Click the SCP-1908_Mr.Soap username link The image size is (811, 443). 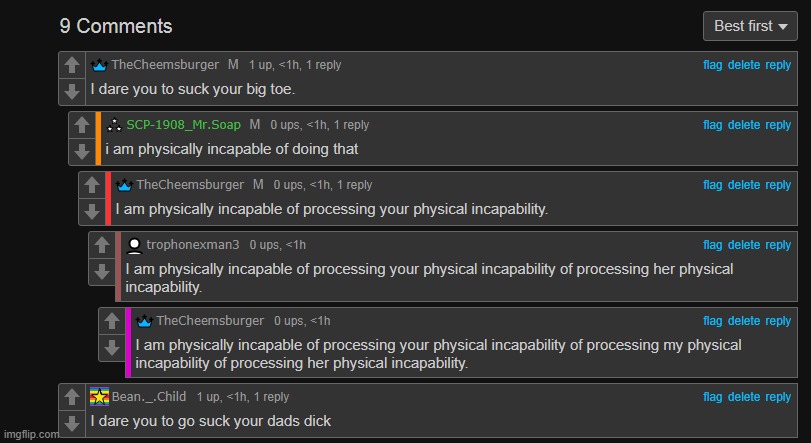183,125
